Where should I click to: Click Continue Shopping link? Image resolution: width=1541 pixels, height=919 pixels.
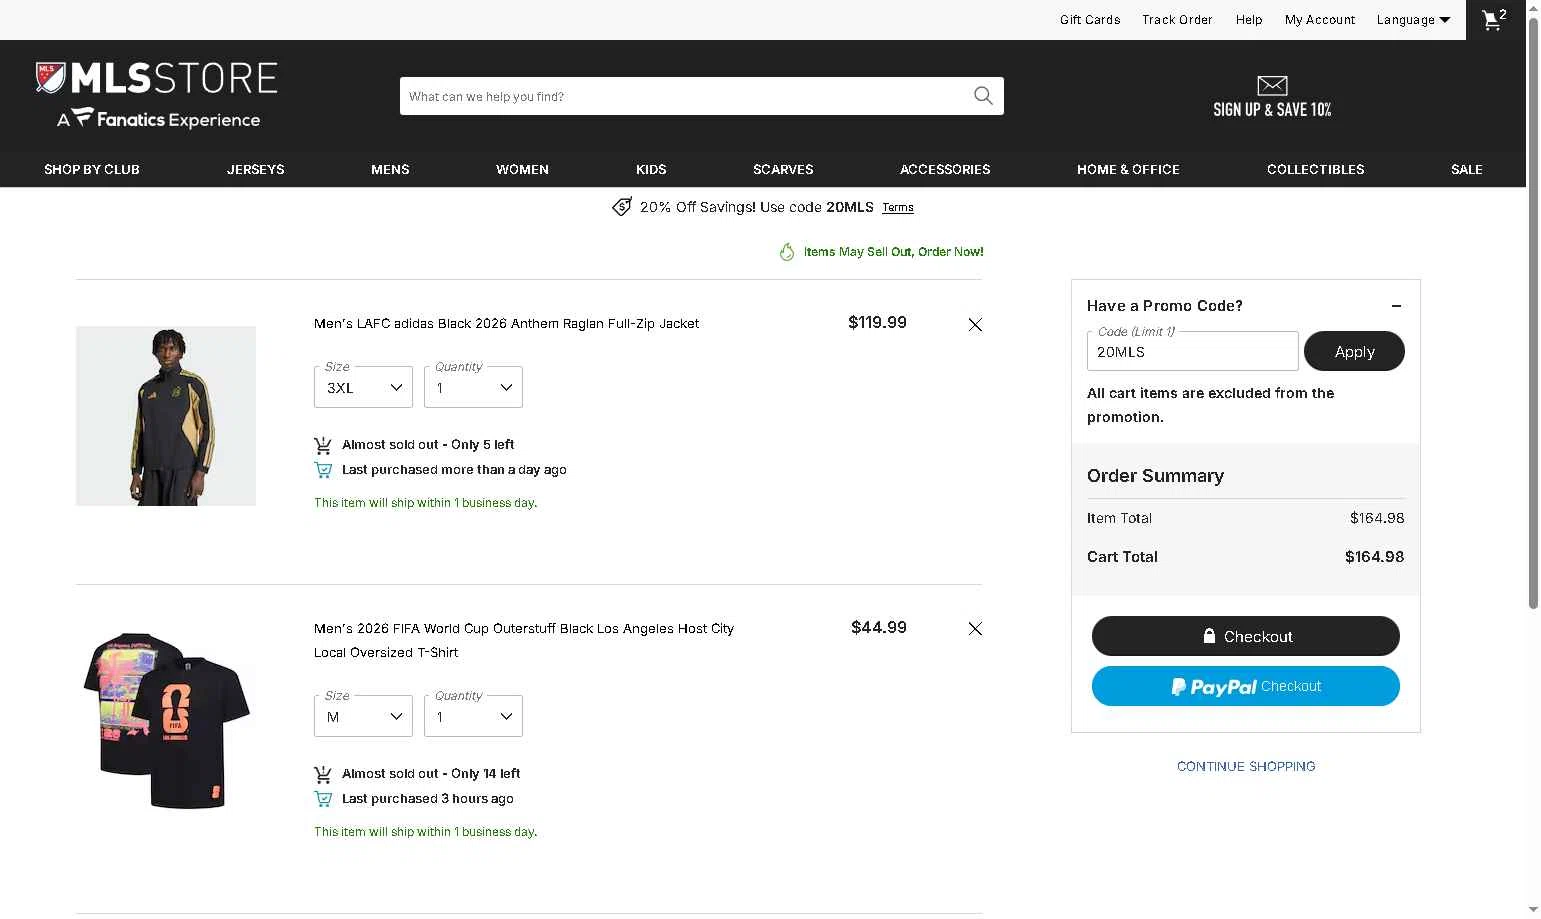click(x=1246, y=766)
